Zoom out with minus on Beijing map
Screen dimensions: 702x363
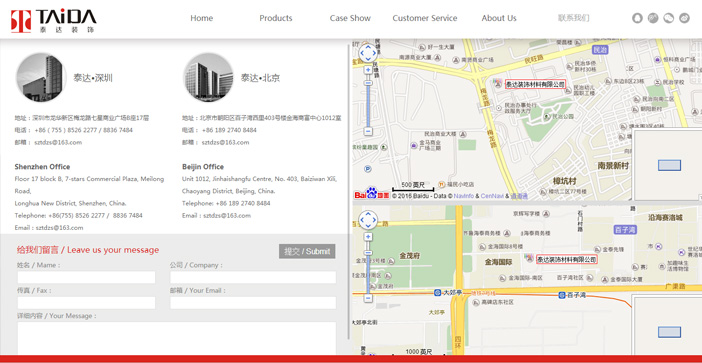tap(368, 298)
